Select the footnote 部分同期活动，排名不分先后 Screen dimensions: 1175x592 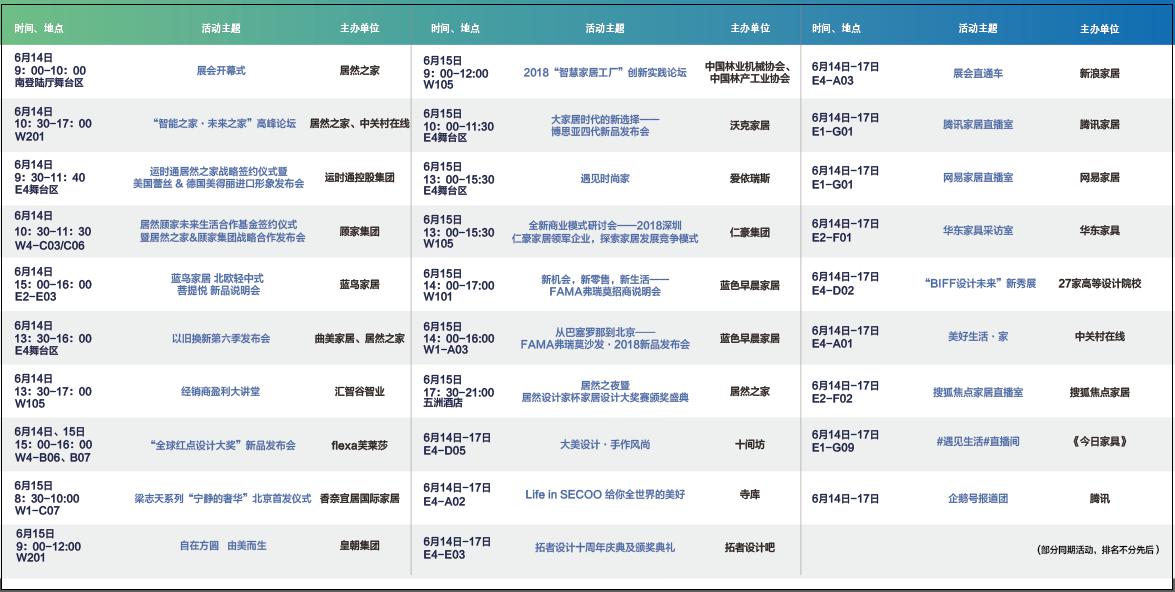coord(1099,550)
